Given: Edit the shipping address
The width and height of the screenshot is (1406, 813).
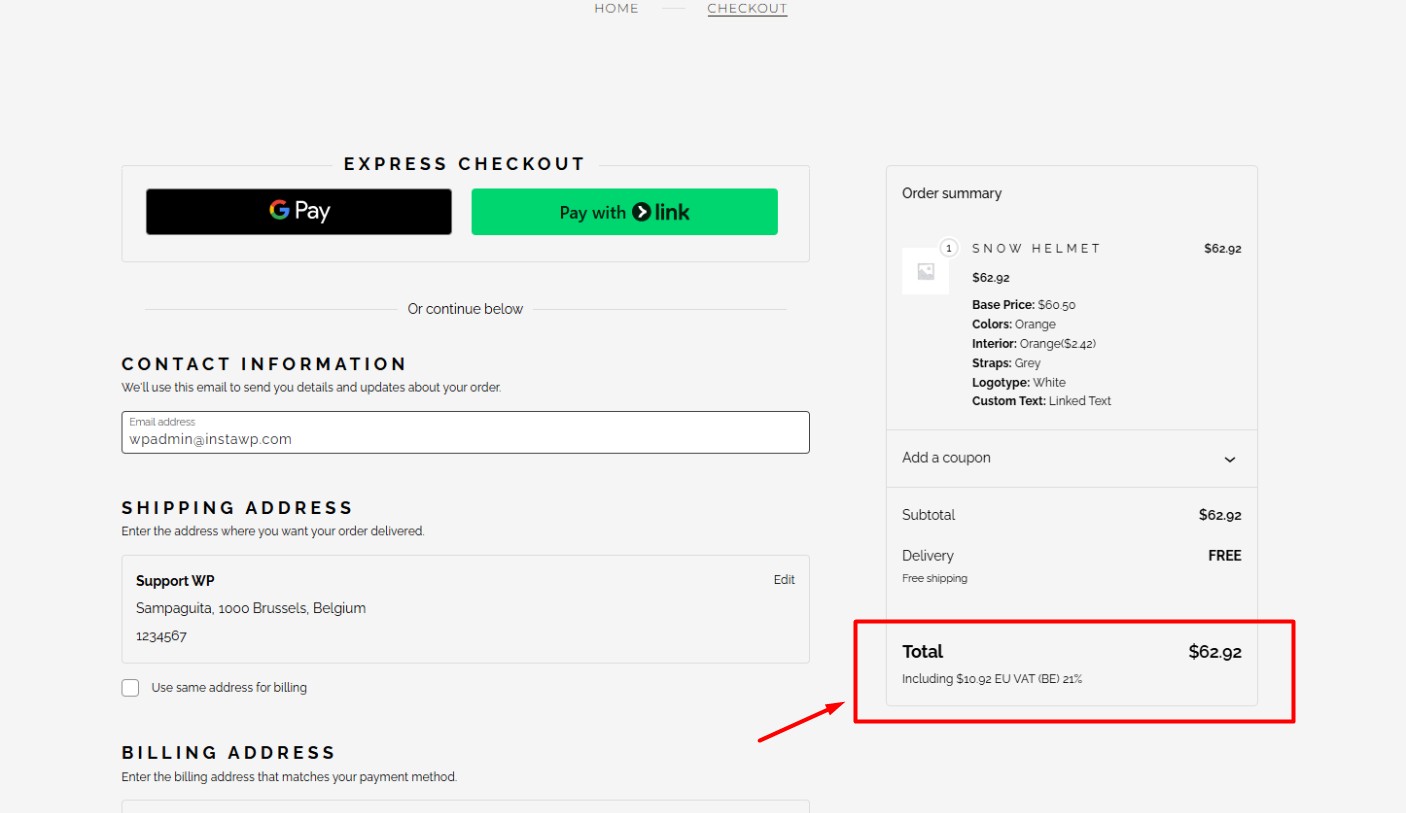Looking at the screenshot, I should point(784,580).
